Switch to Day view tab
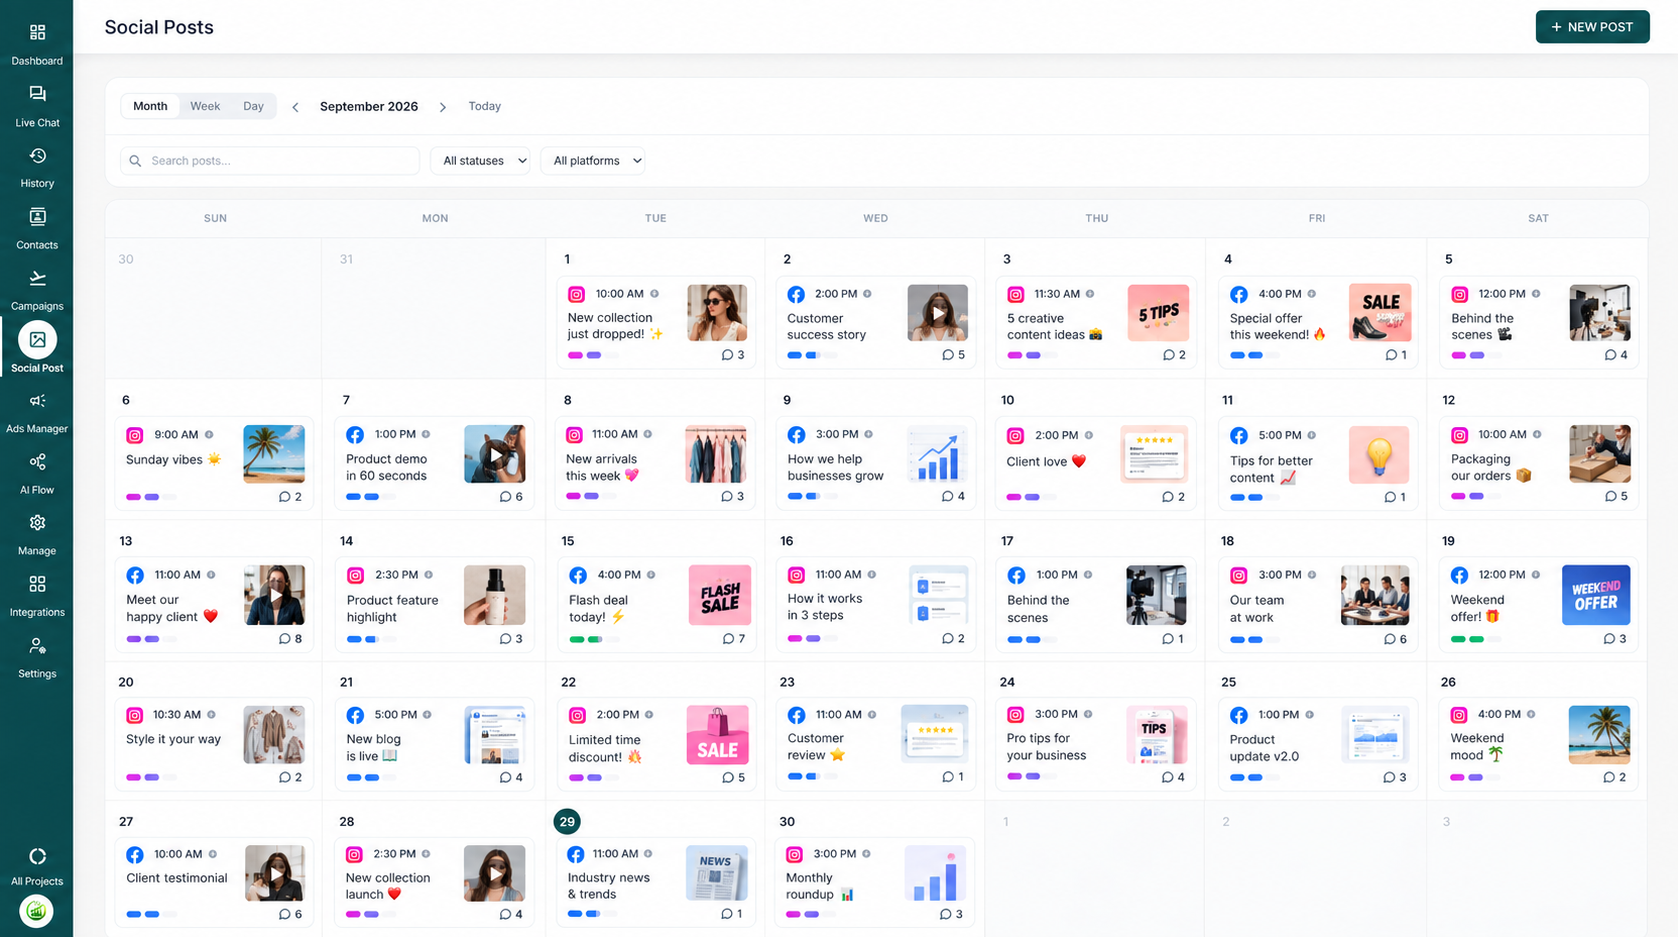This screenshot has height=937, width=1678. (253, 106)
